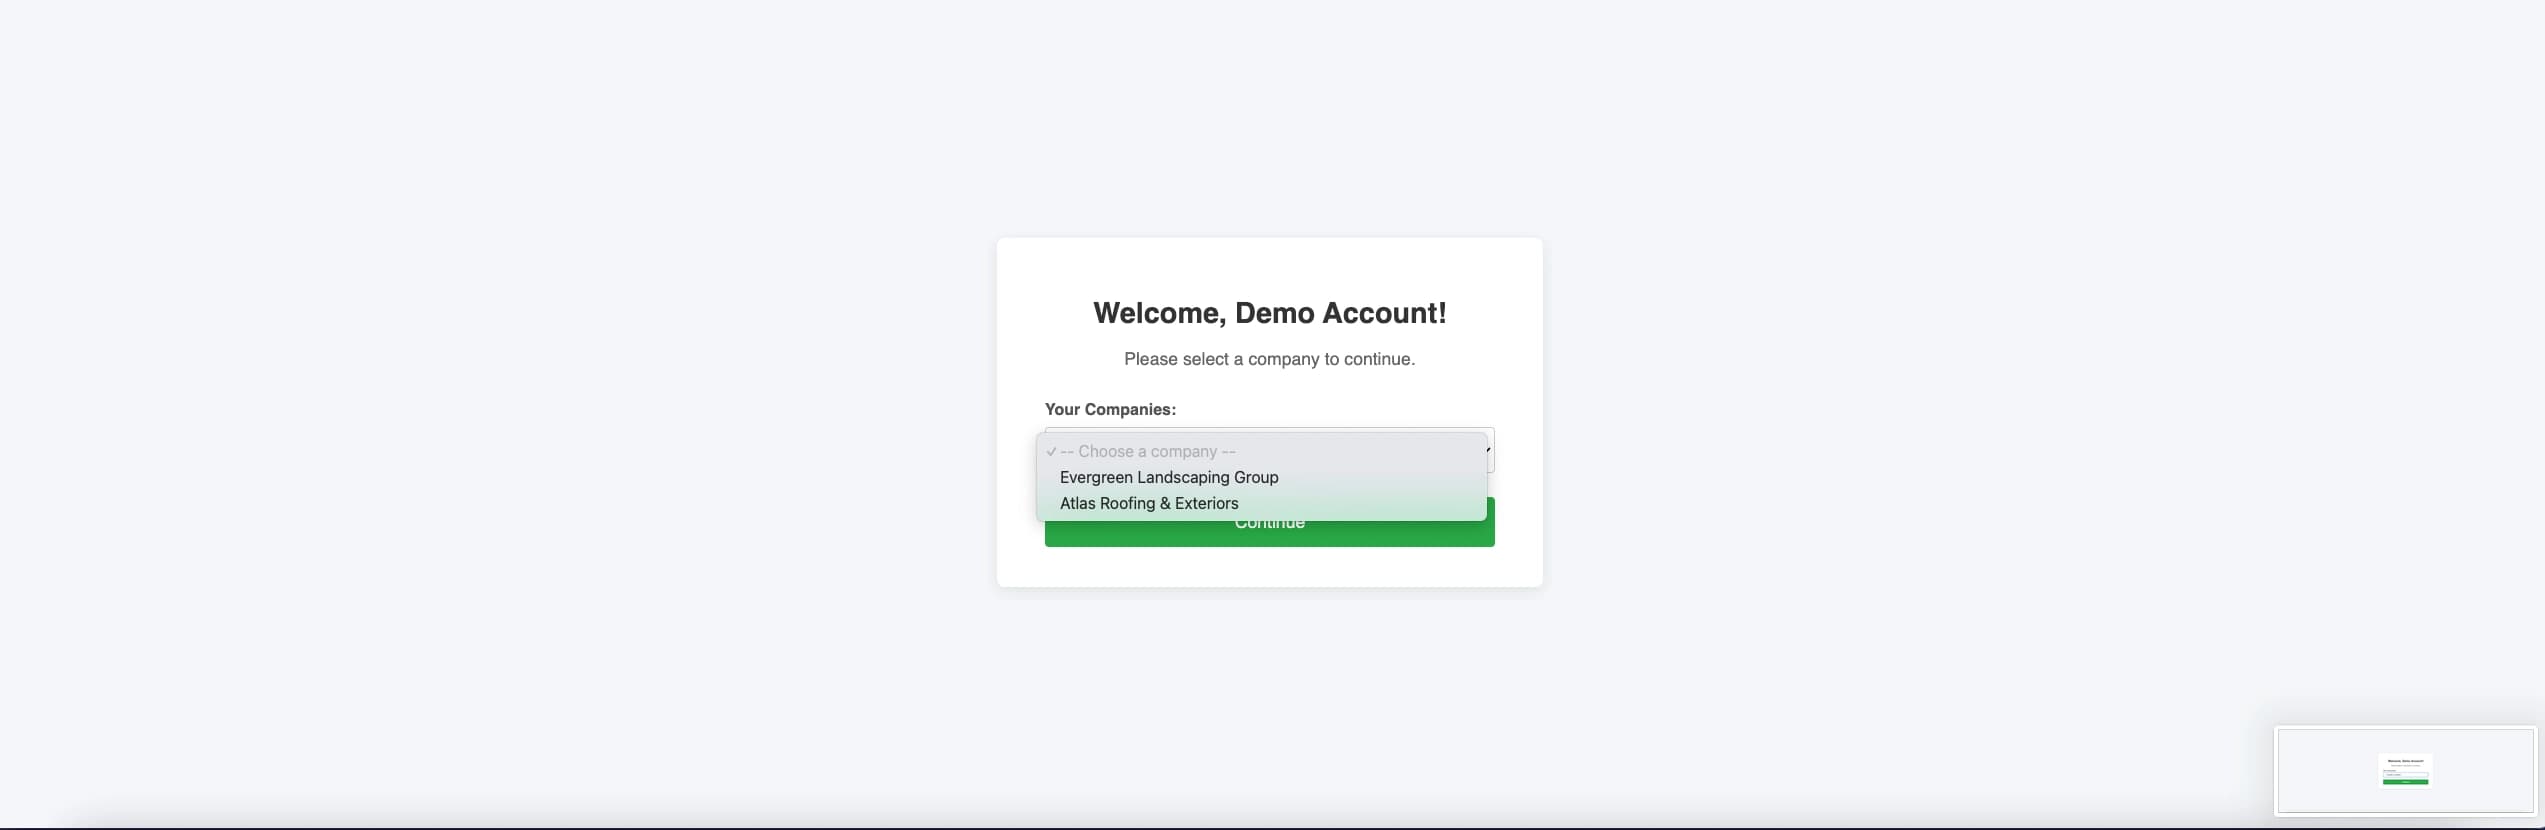Click the white card's blank area below Continue

click(x=1269, y=567)
